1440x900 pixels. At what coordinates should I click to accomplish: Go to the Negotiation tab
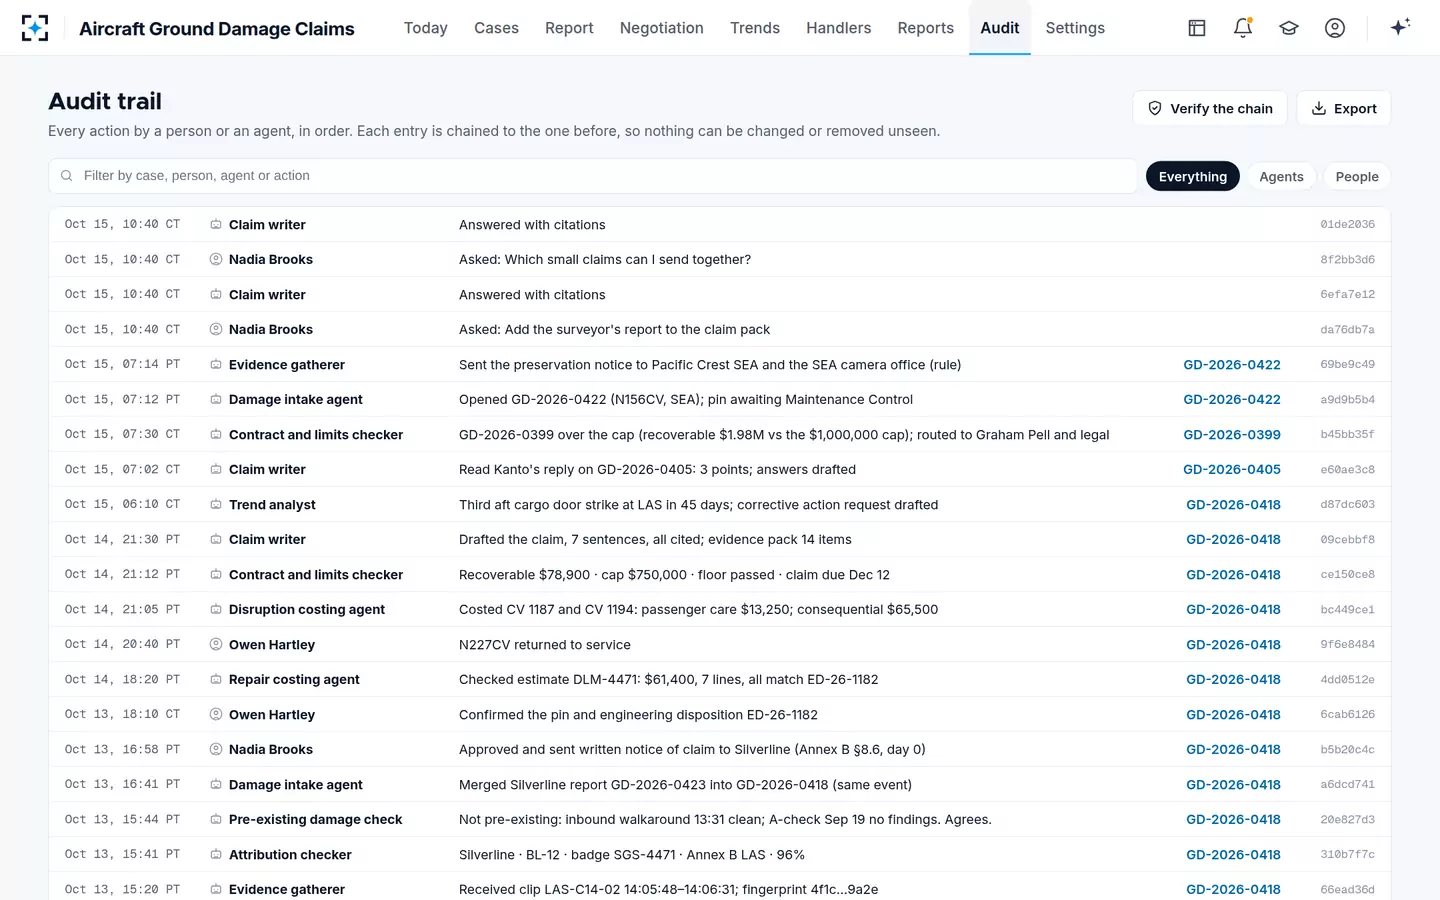tap(662, 28)
